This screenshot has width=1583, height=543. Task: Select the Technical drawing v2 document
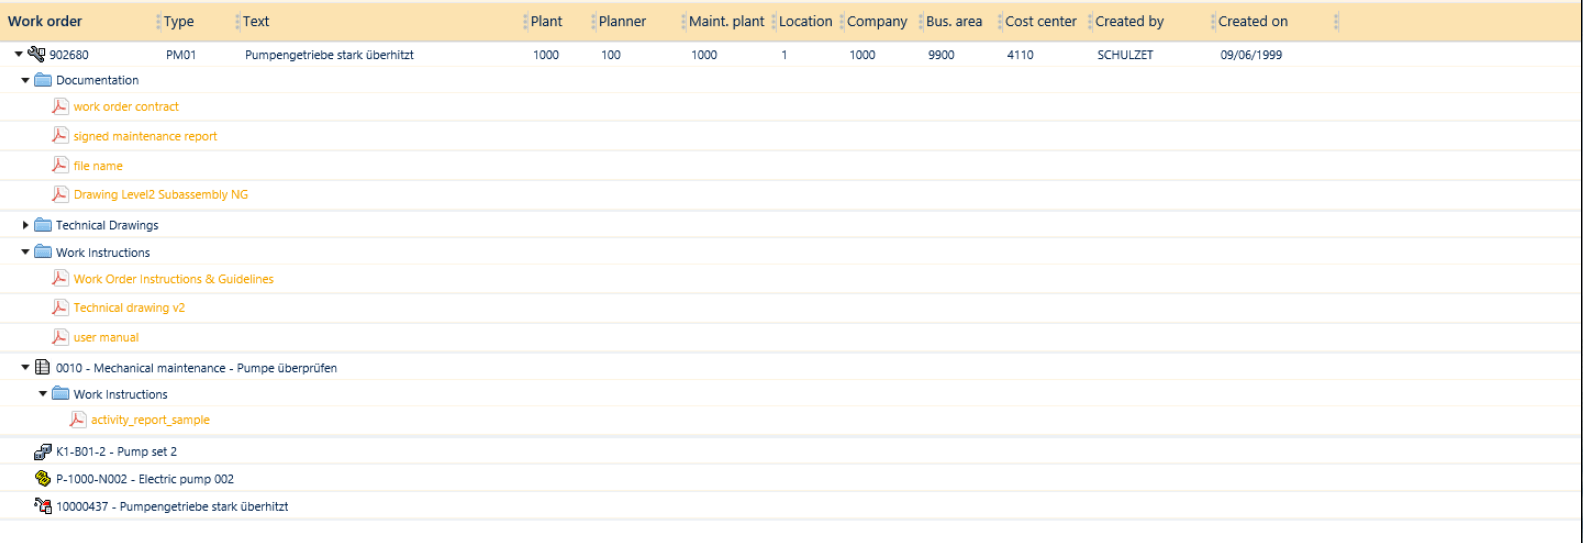(129, 308)
